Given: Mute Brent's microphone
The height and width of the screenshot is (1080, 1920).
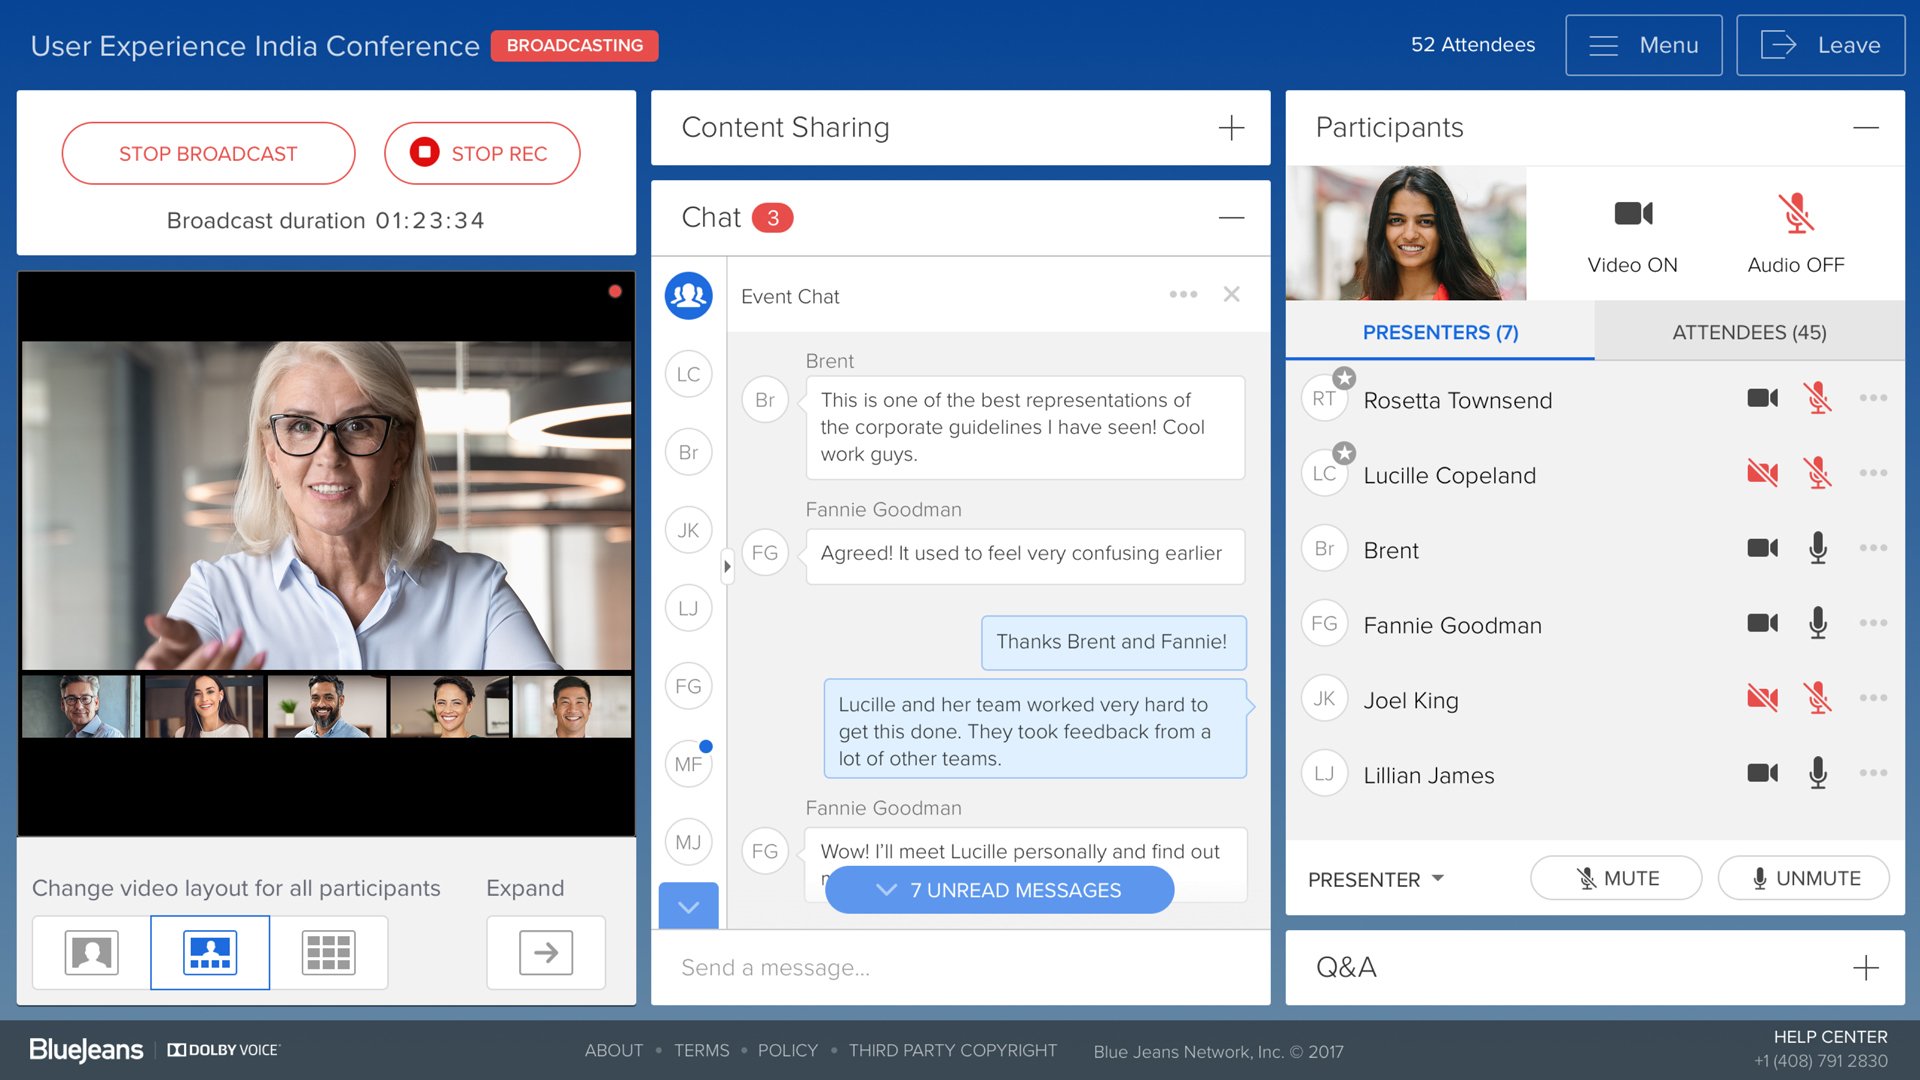Looking at the screenshot, I should coord(1818,547).
